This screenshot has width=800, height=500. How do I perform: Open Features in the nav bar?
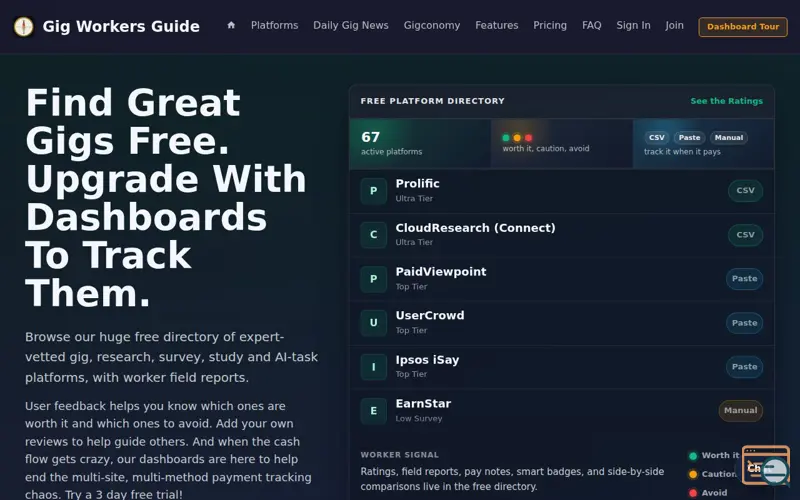click(x=496, y=26)
